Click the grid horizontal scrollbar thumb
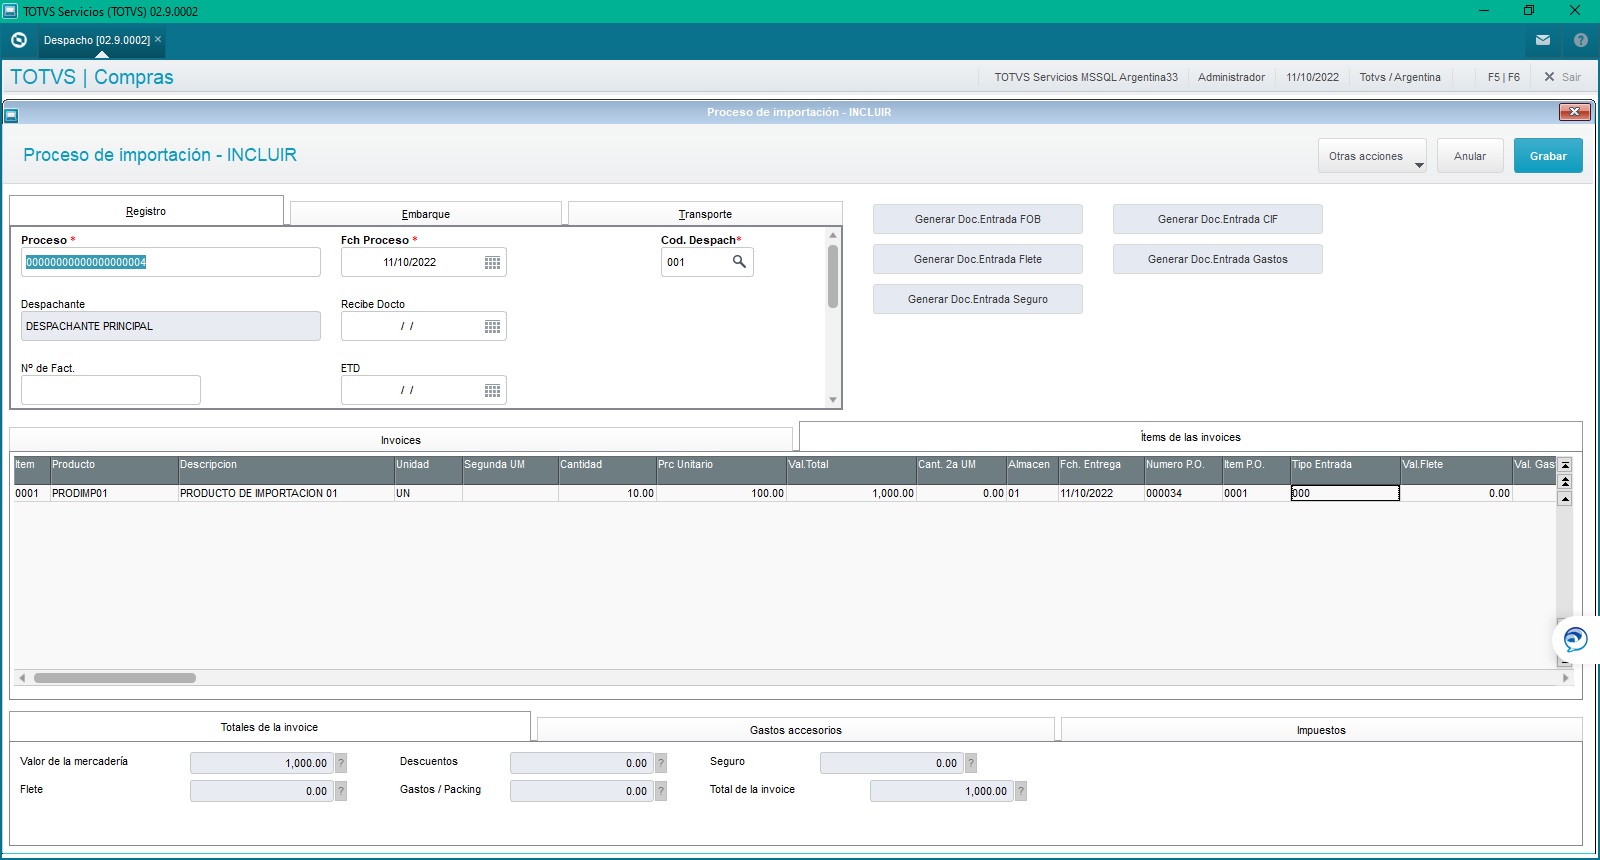 pos(115,678)
